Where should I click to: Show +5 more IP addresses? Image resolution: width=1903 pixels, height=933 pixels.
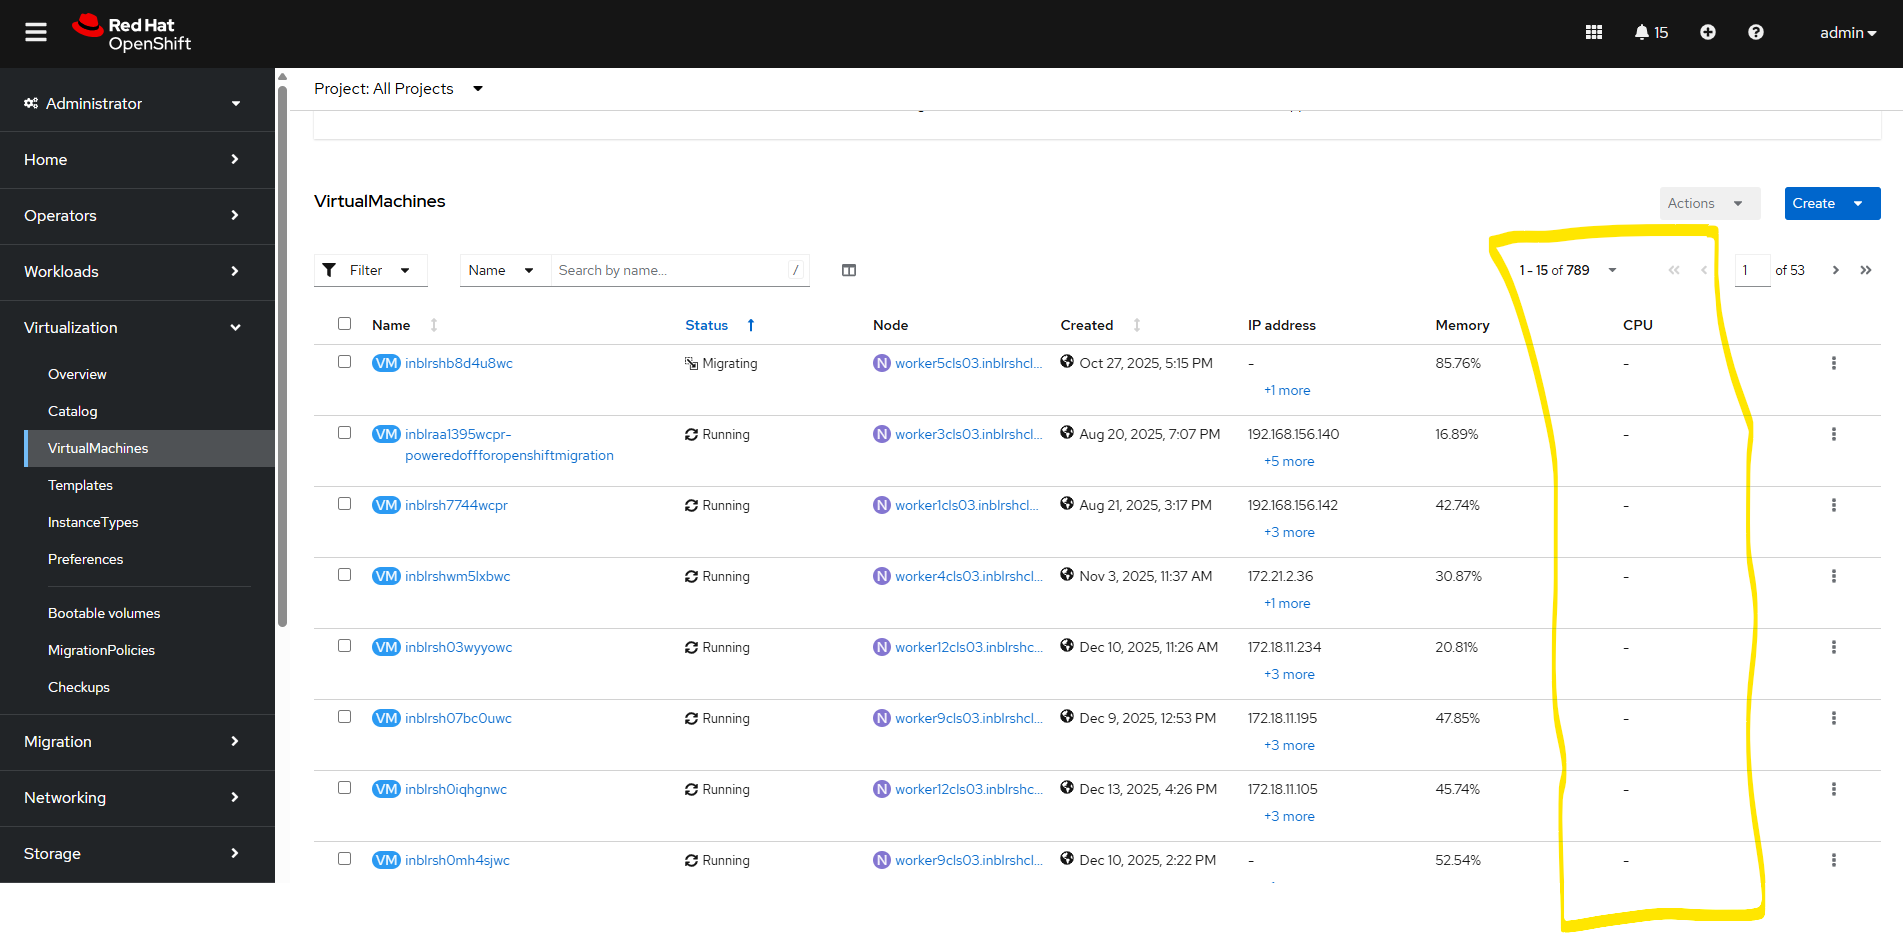pos(1289,461)
